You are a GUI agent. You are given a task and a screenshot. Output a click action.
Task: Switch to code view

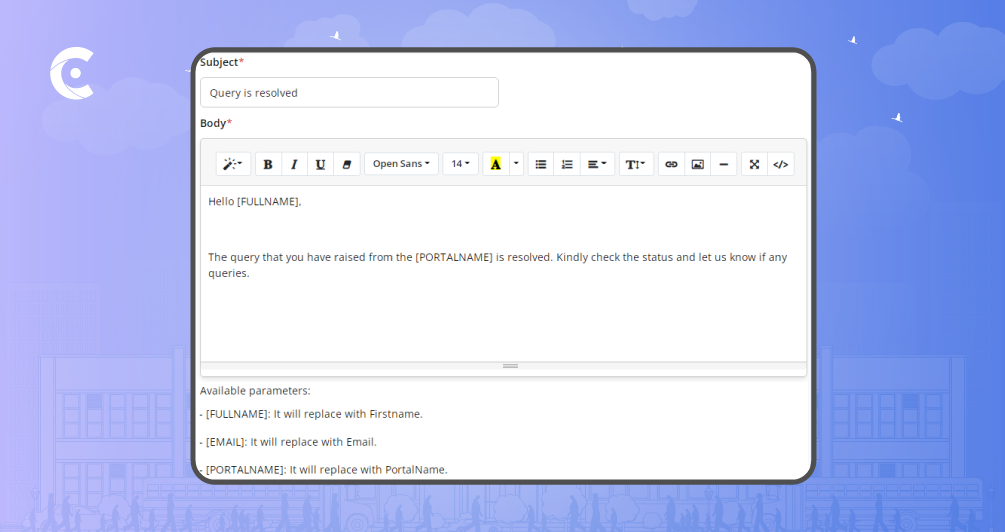(781, 164)
